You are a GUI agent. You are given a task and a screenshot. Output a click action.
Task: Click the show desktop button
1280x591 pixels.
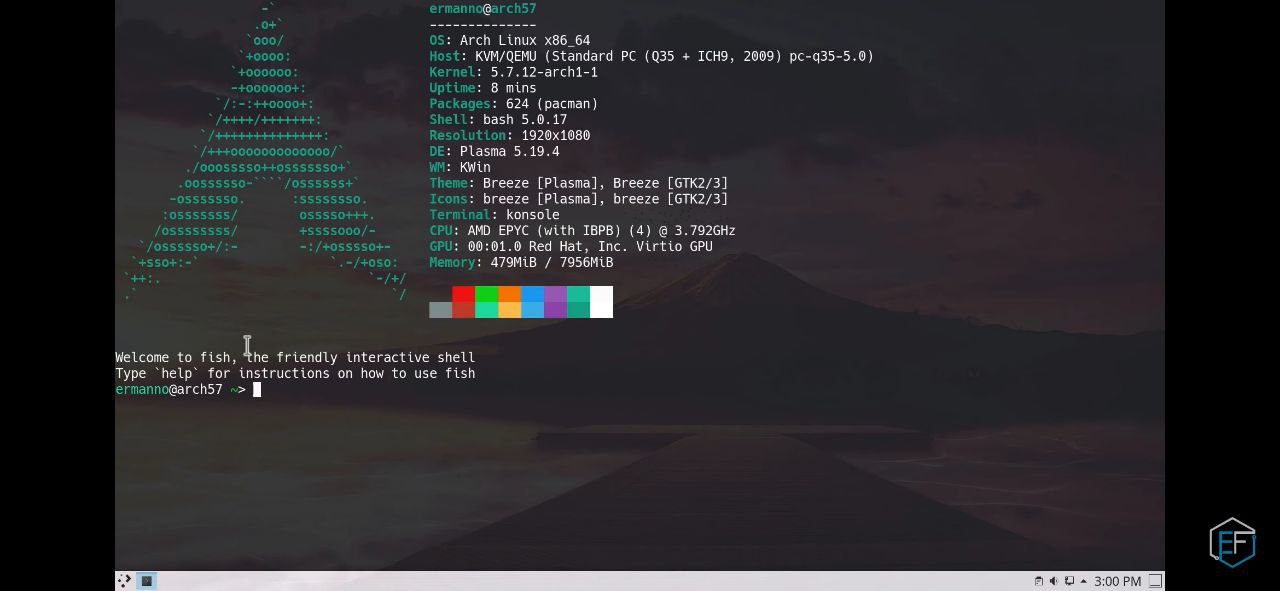coord(1155,581)
